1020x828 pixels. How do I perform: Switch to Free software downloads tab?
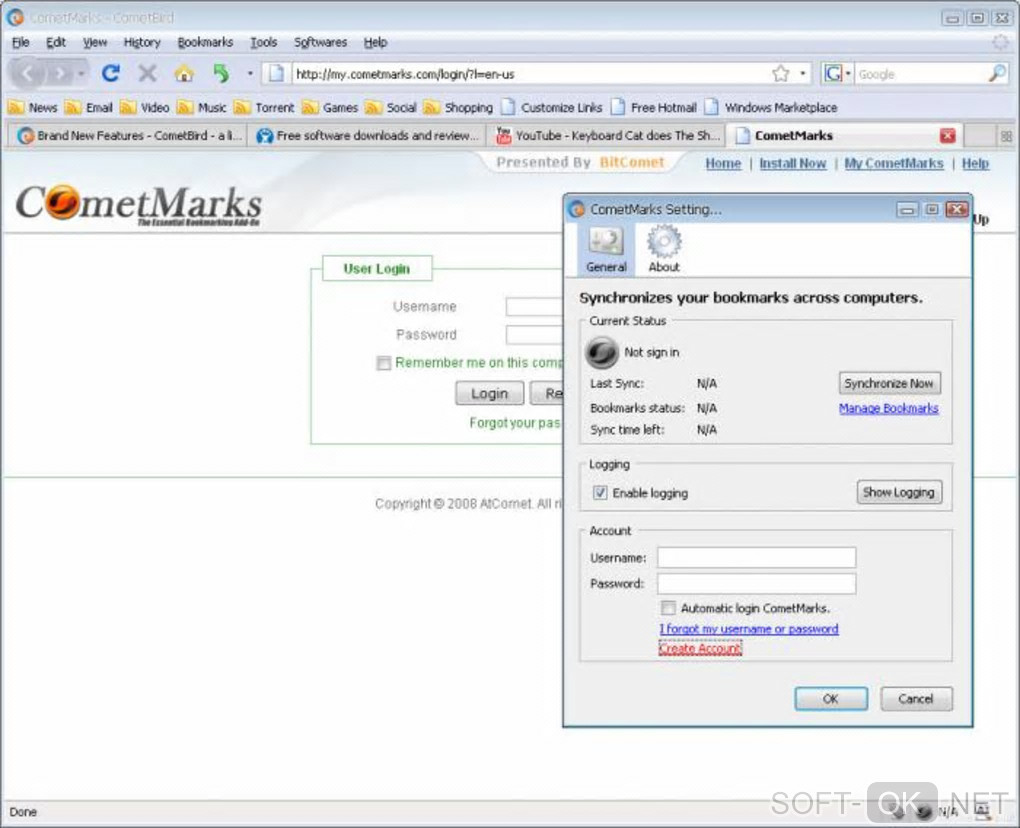(x=368, y=135)
